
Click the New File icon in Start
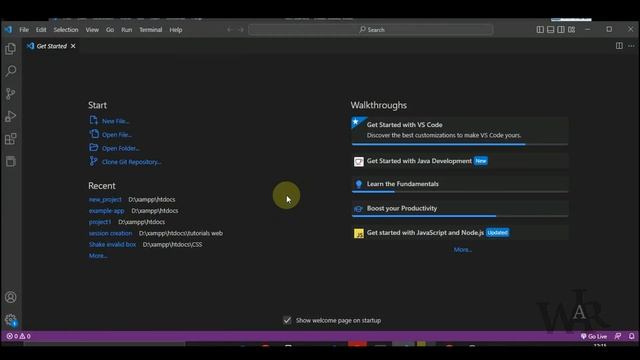click(x=93, y=120)
